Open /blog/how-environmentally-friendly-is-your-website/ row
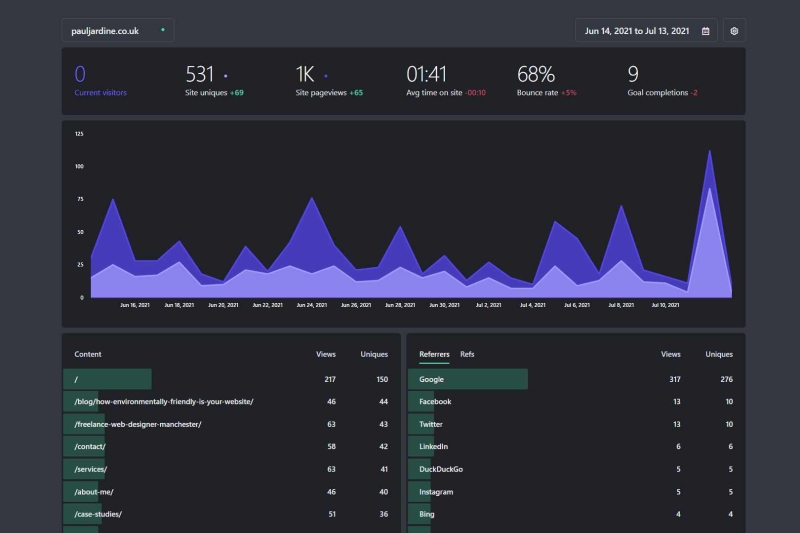800x533 pixels. [x=231, y=401]
